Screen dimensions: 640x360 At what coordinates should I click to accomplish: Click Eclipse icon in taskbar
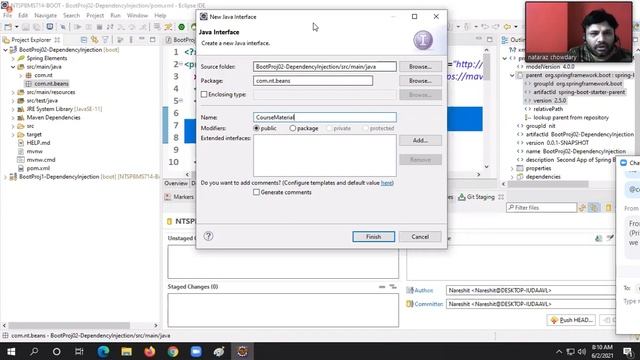242,351
